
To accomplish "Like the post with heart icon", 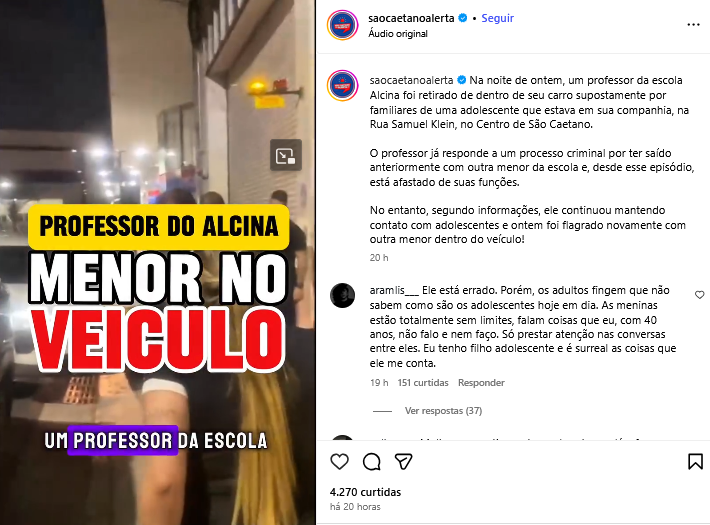I will point(340,462).
